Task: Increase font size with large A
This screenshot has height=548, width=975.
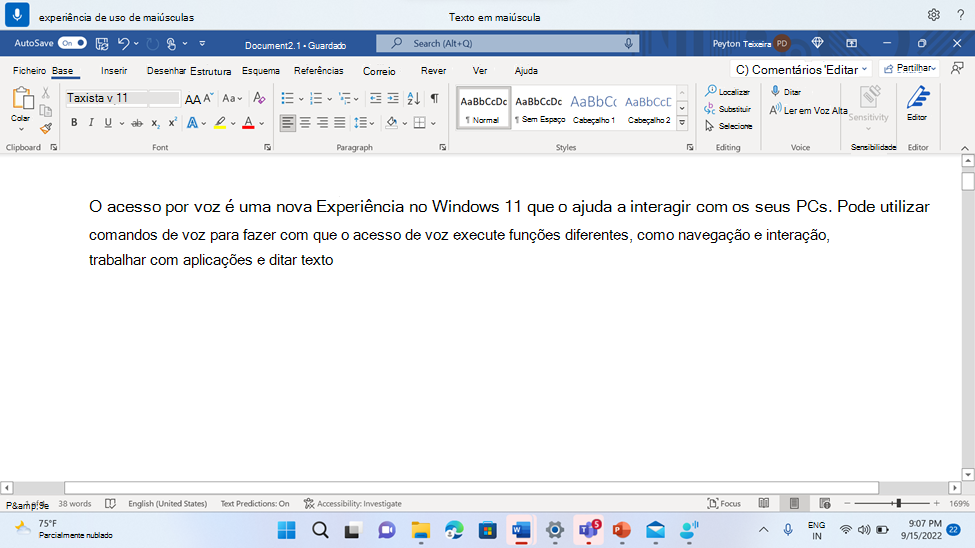Action: coord(193,99)
